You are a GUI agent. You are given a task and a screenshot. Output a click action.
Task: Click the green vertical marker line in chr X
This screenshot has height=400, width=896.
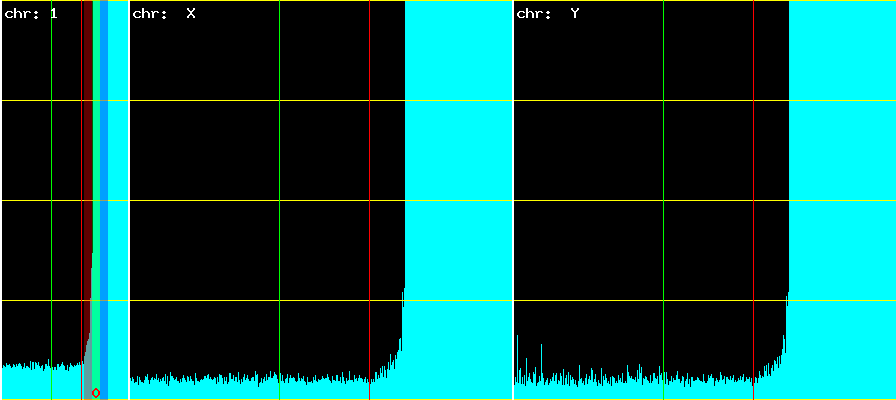click(279, 200)
